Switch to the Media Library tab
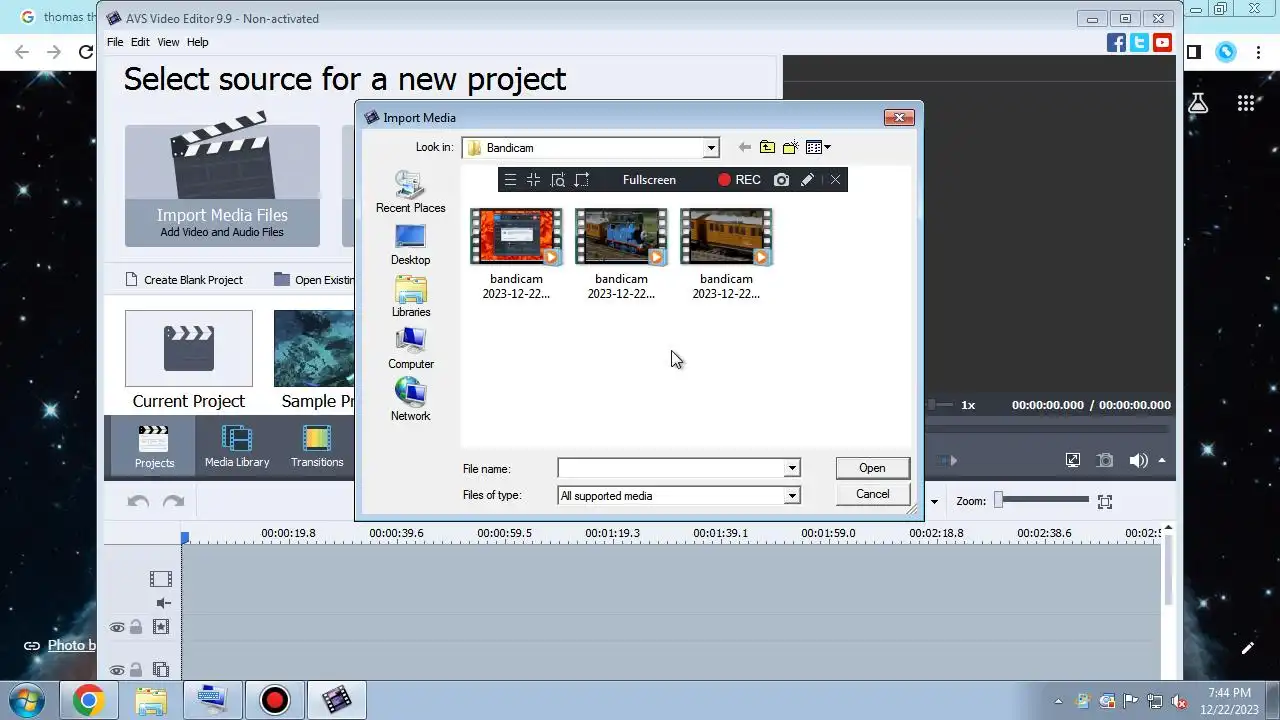Screen dimensions: 1280x720 (x=237, y=445)
